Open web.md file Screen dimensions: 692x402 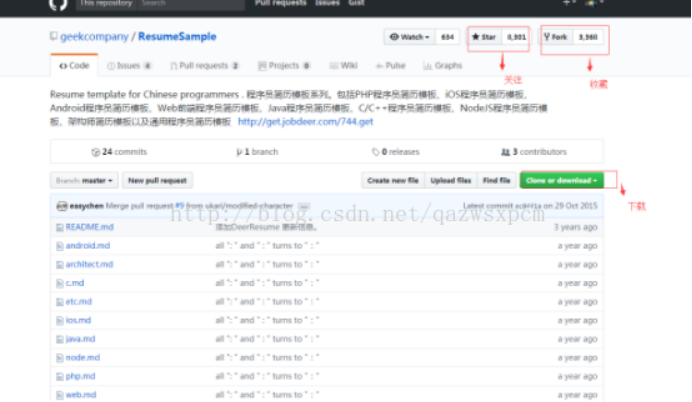[81, 395]
